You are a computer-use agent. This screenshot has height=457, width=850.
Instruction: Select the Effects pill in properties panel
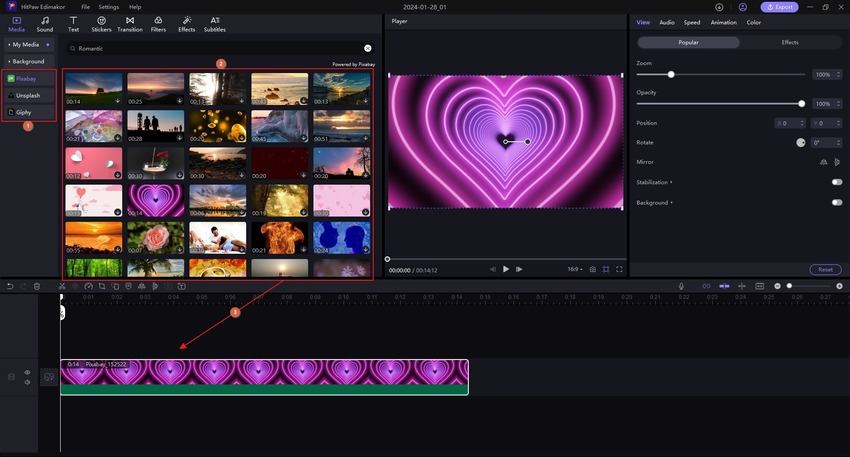[790, 42]
